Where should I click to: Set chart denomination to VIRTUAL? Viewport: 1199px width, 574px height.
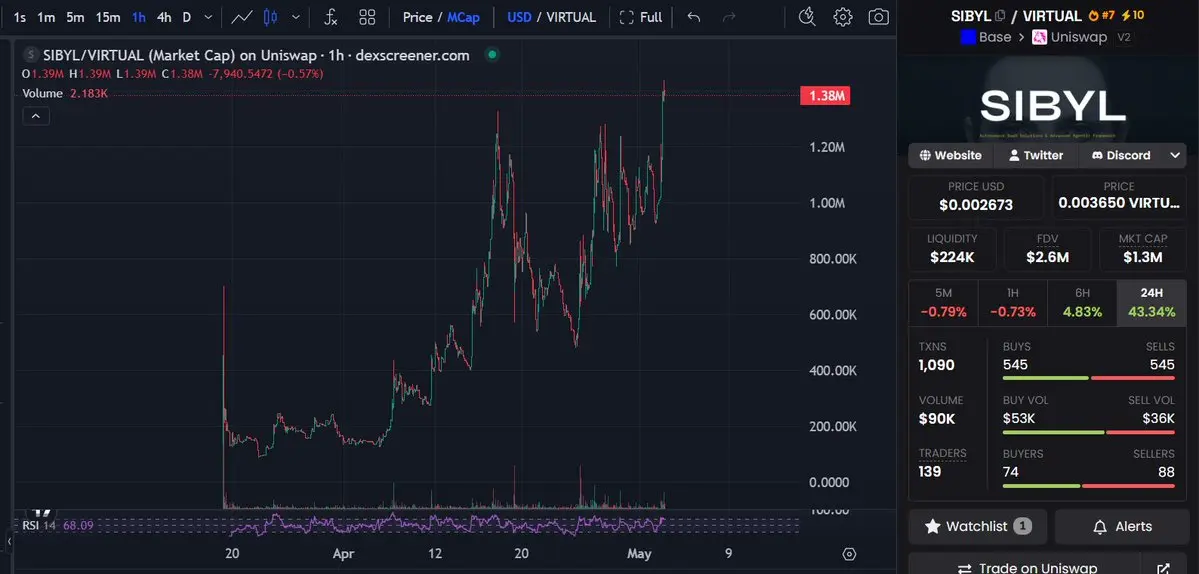(570, 17)
